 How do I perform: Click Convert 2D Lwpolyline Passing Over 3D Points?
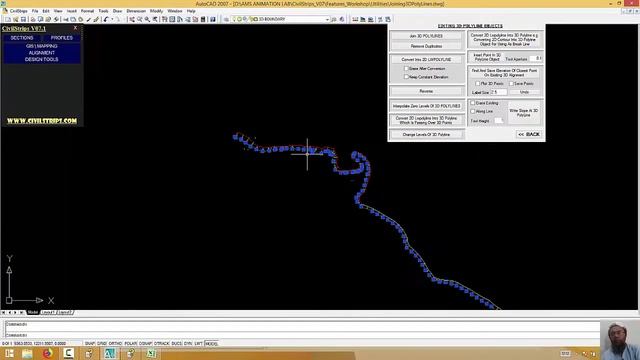pyautogui.click(x=426, y=120)
